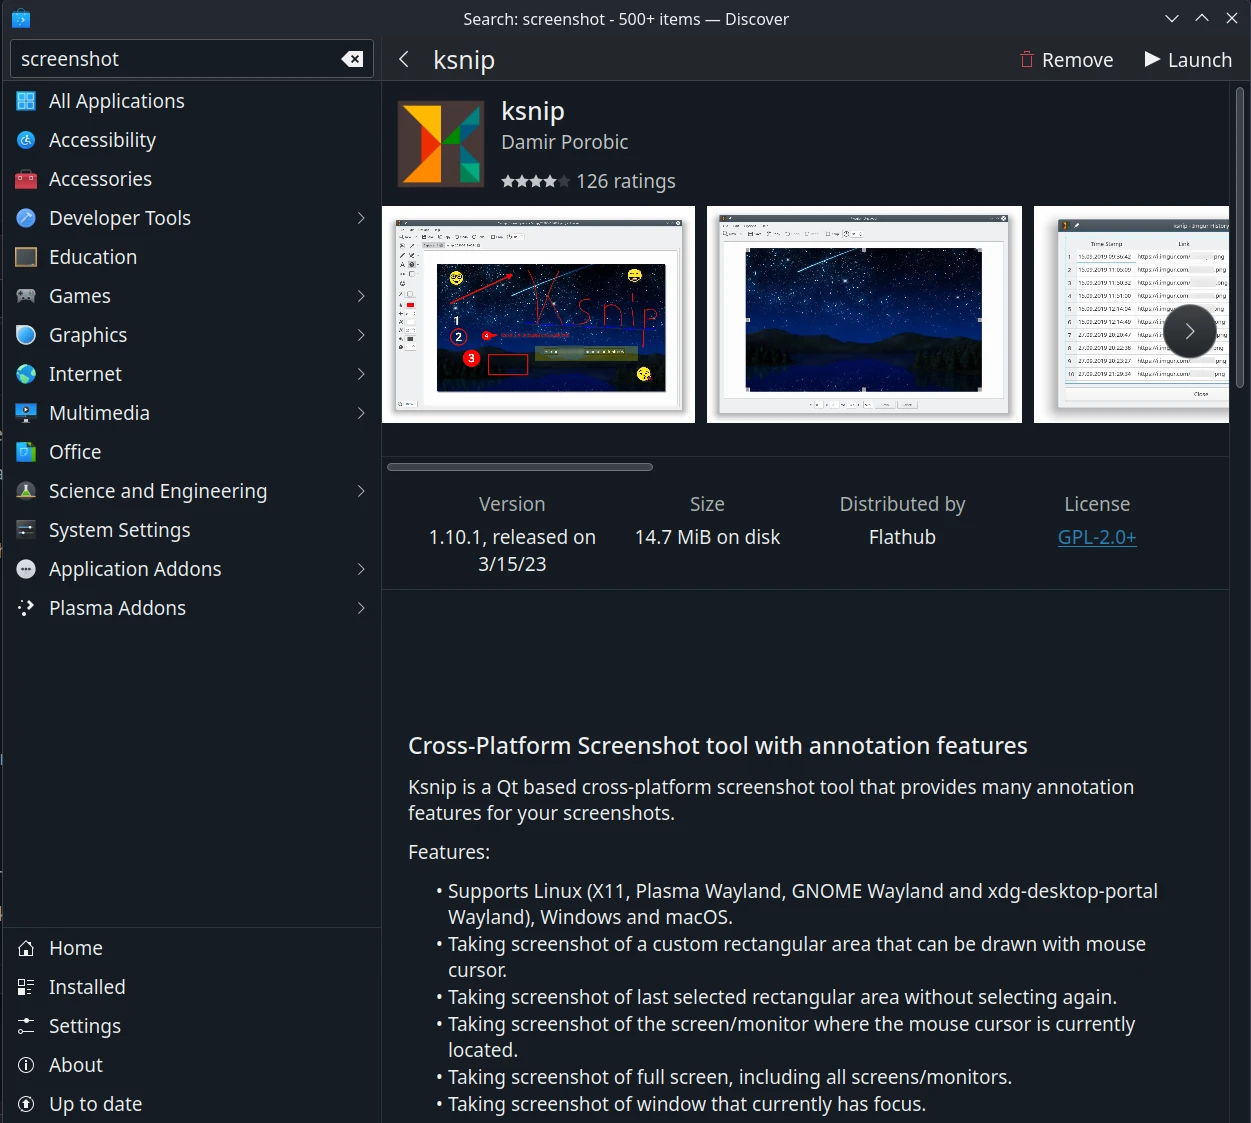Click the Office category icon
The width and height of the screenshot is (1251, 1123).
click(x=27, y=452)
